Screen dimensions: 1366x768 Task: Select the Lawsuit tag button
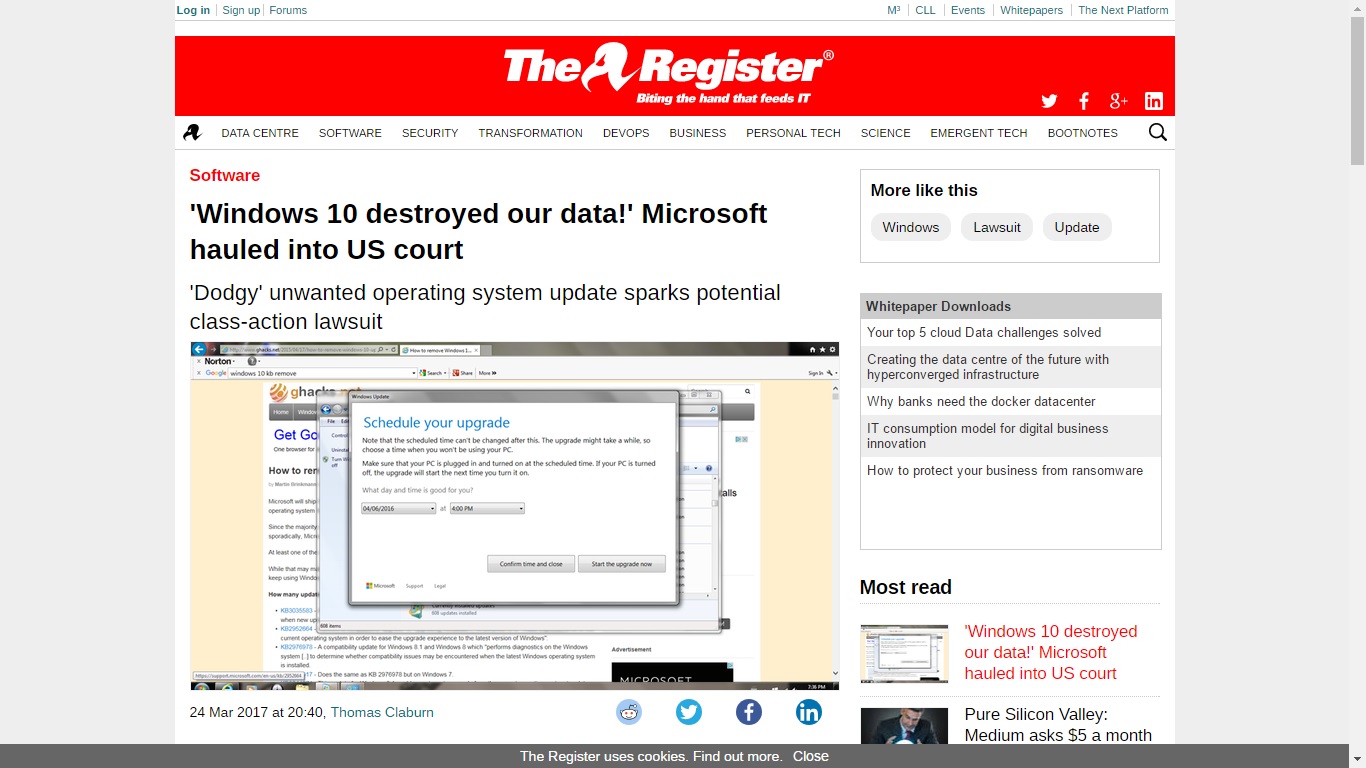point(997,227)
